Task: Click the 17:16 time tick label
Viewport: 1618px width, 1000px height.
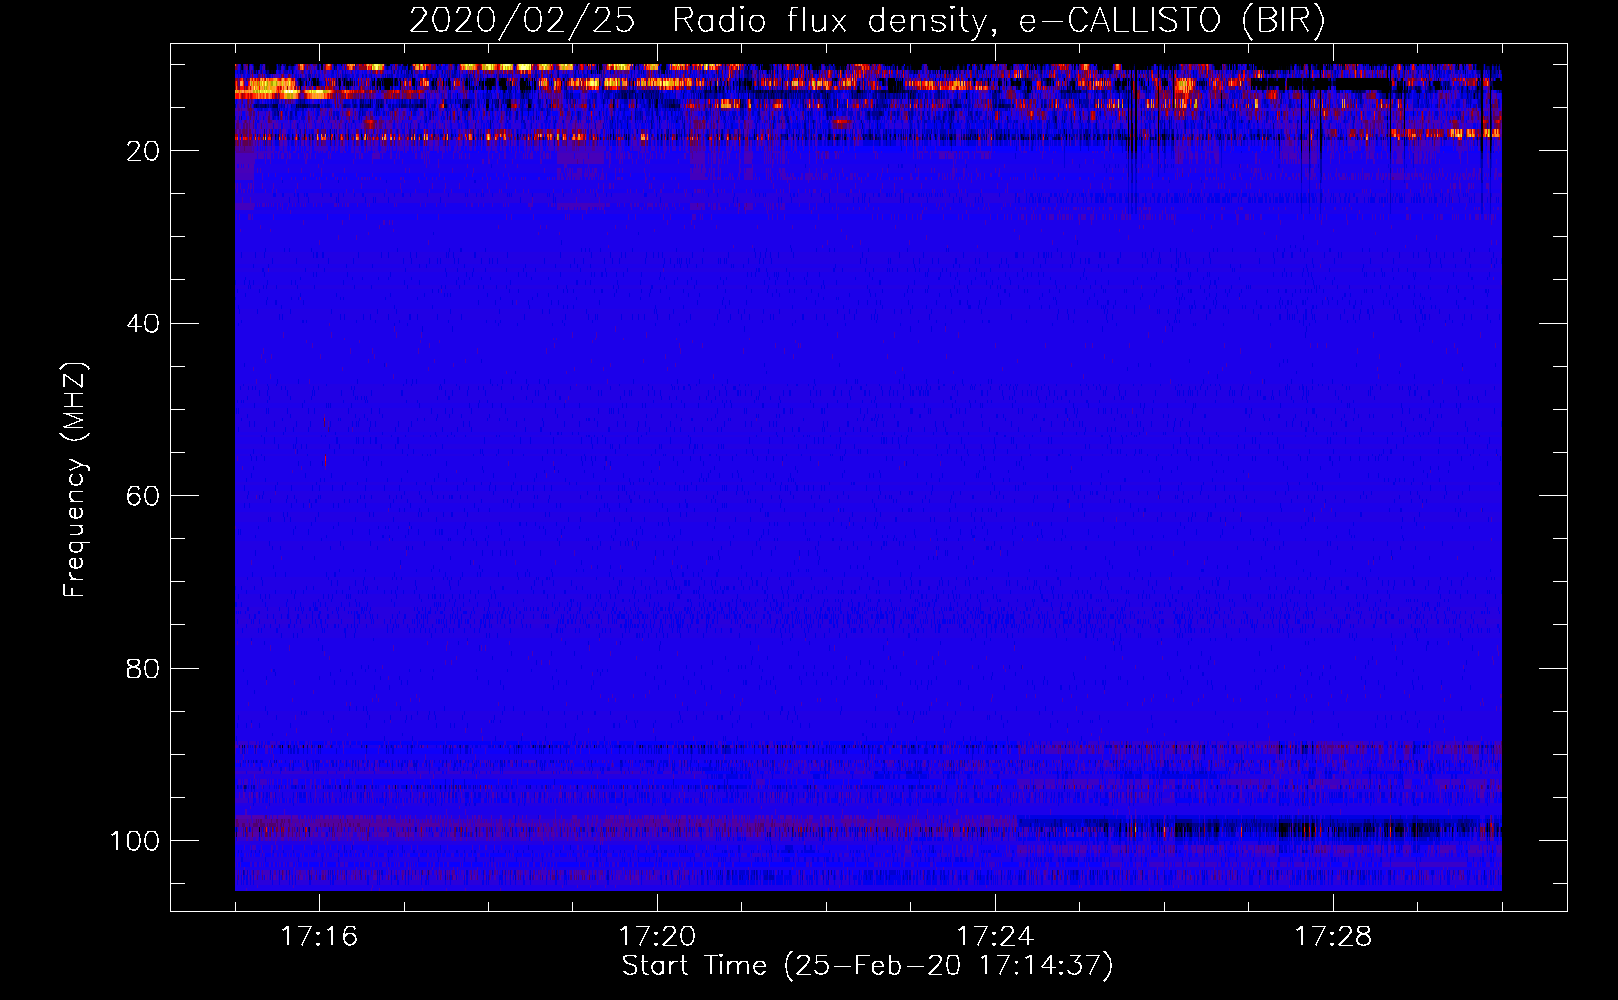Action: coord(319,937)
